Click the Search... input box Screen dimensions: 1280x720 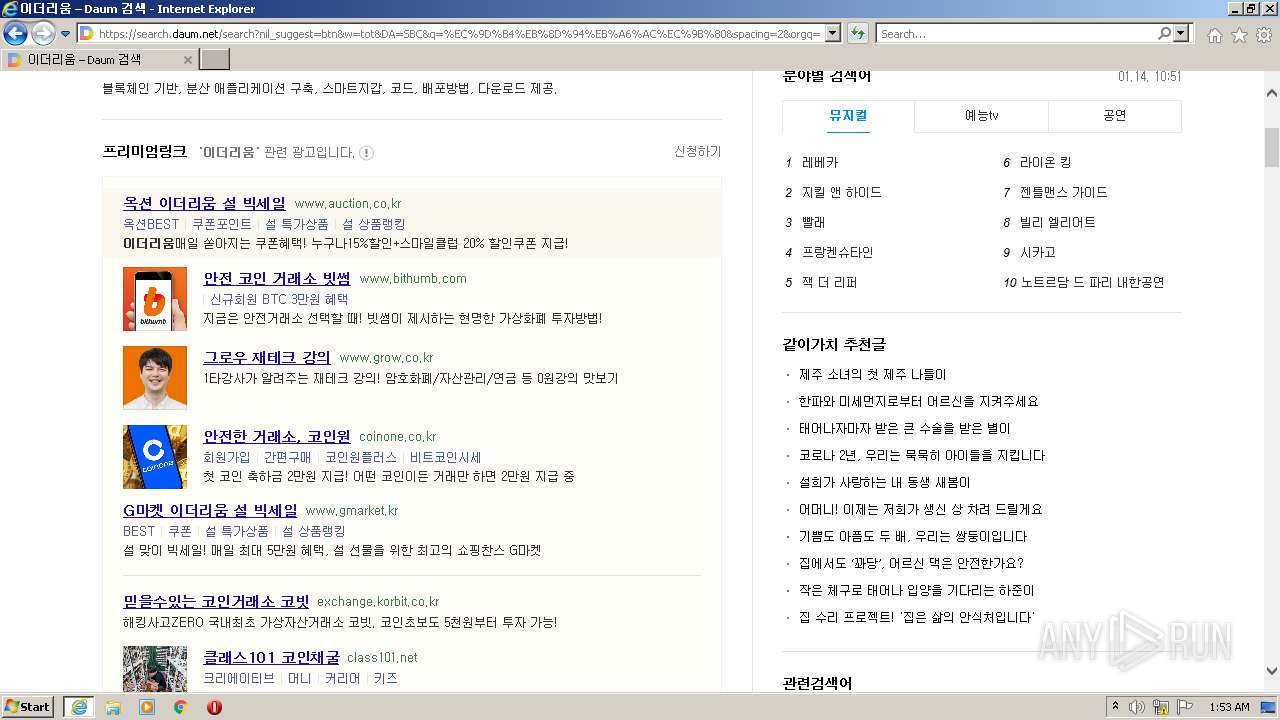[x=1016, y=34]
